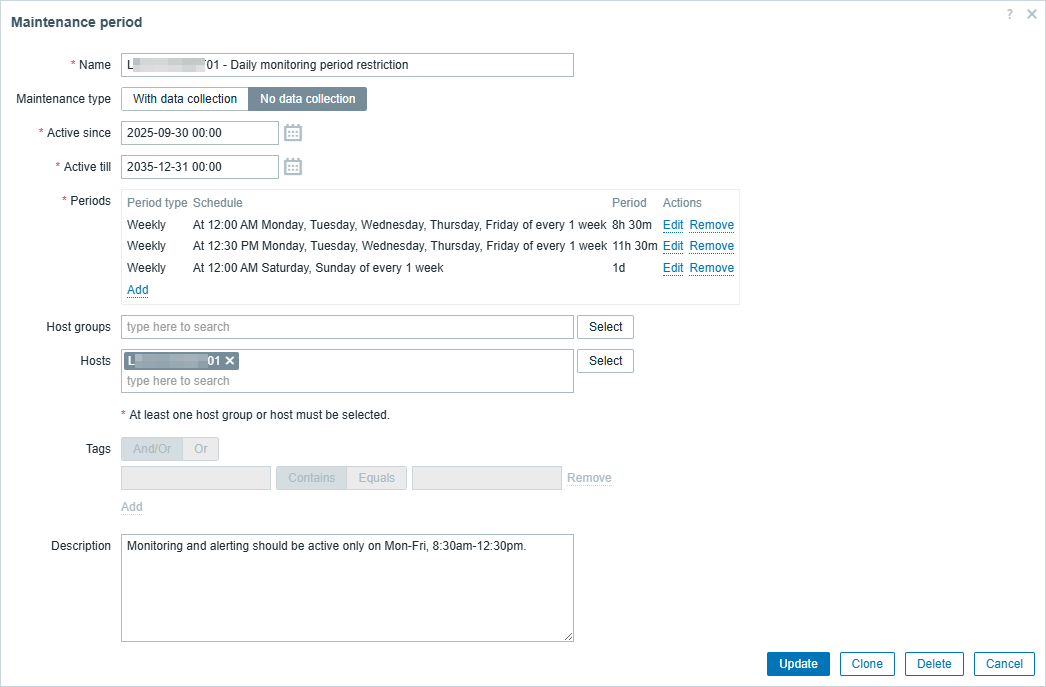Remove the host tag using its X icon
Image resolution: width=1046 pixels, height=687 pixels.
click(x=230, y=361)
